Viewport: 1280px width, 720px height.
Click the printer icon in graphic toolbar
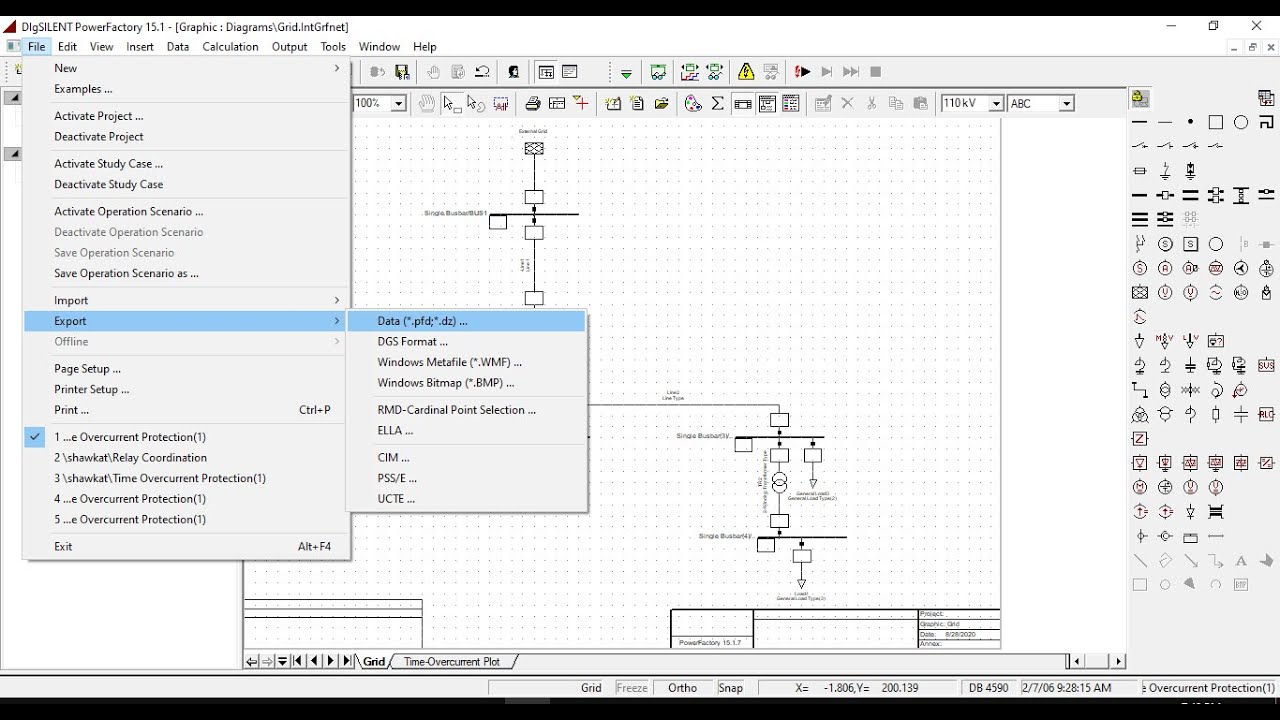[533, 103]
